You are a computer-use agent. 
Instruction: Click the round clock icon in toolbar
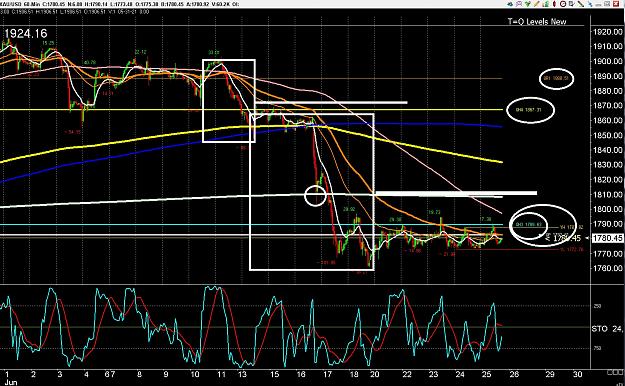tap(563, 4)
